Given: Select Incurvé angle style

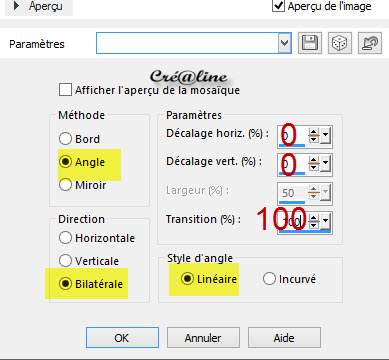Looking at the screenshot, I should [x=269, y=279].
